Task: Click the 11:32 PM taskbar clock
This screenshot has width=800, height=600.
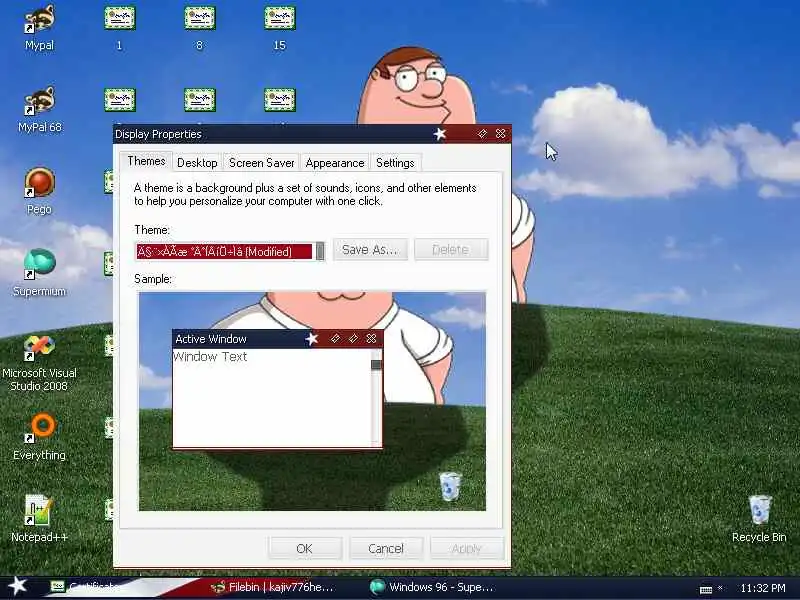Action: click(x=763, y=588)
